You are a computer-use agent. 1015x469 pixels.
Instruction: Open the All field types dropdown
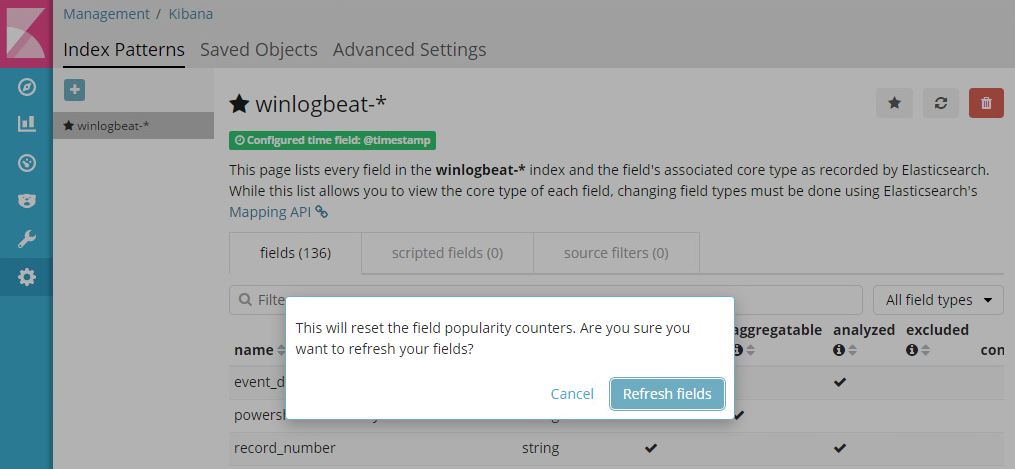click(938, 300)
